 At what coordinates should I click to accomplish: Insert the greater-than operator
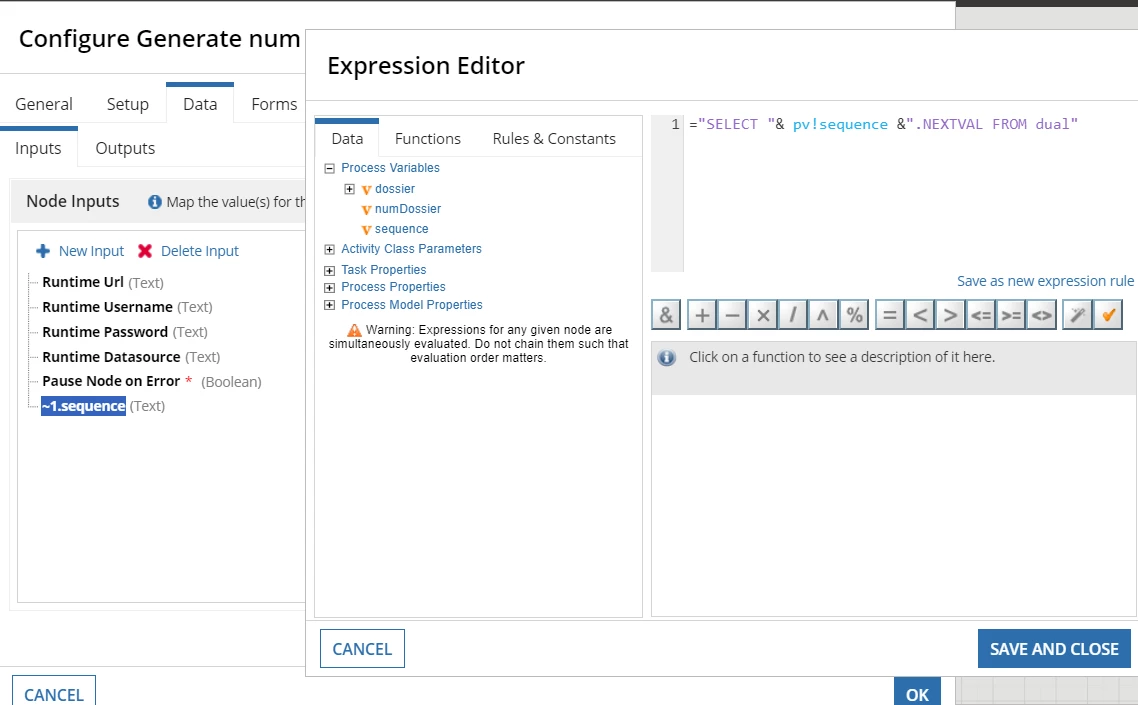click(951, 315)
